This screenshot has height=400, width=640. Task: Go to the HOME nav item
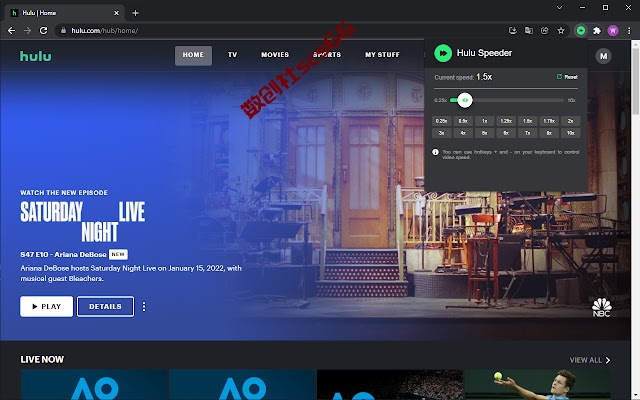193,55
